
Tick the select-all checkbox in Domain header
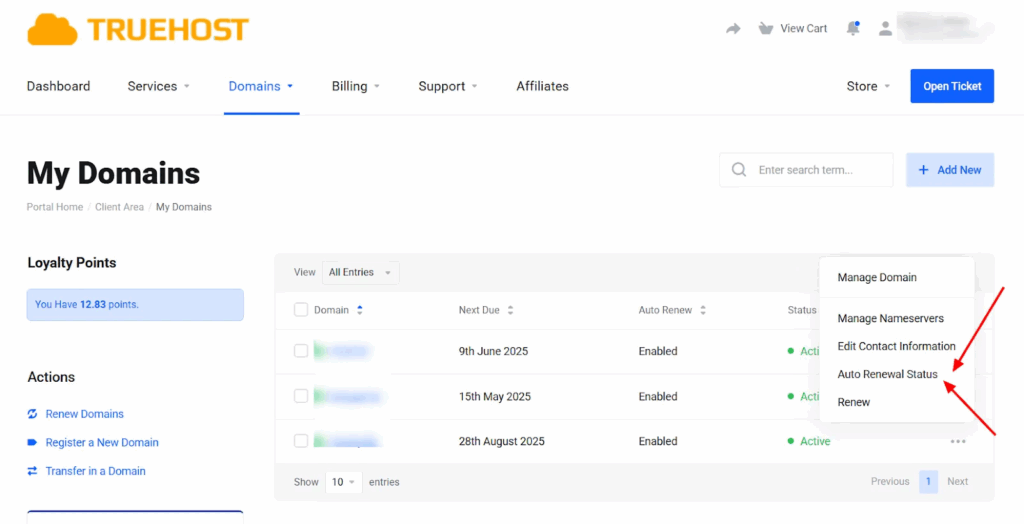(301, 310)
